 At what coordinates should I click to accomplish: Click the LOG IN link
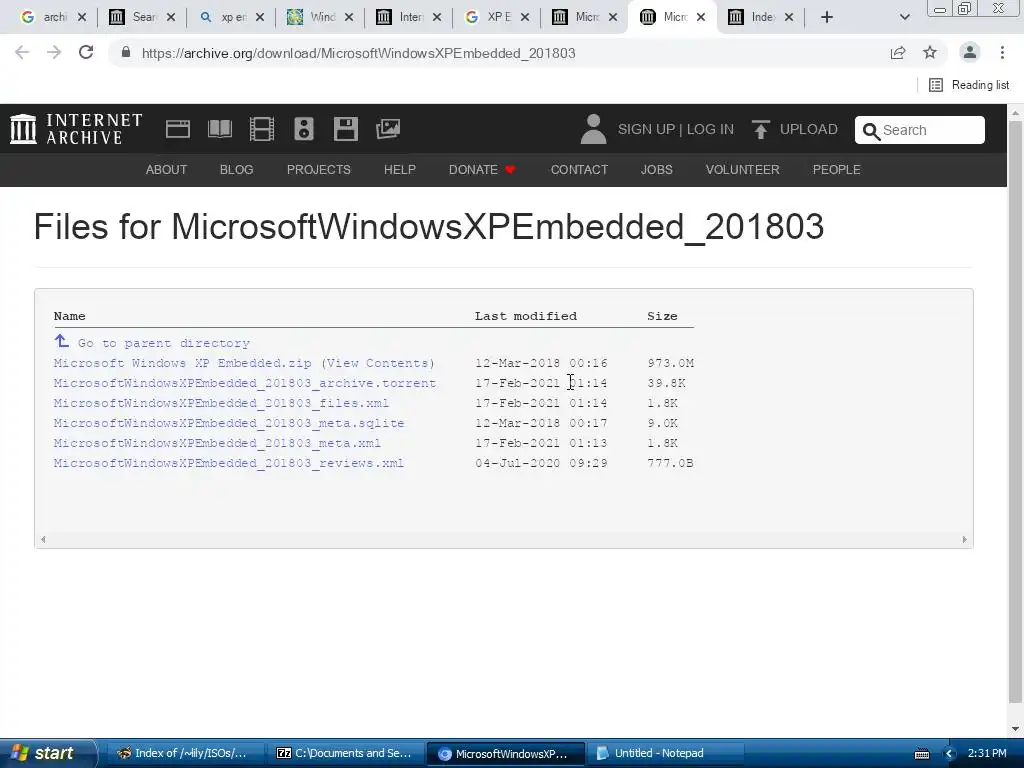point(710,129)
